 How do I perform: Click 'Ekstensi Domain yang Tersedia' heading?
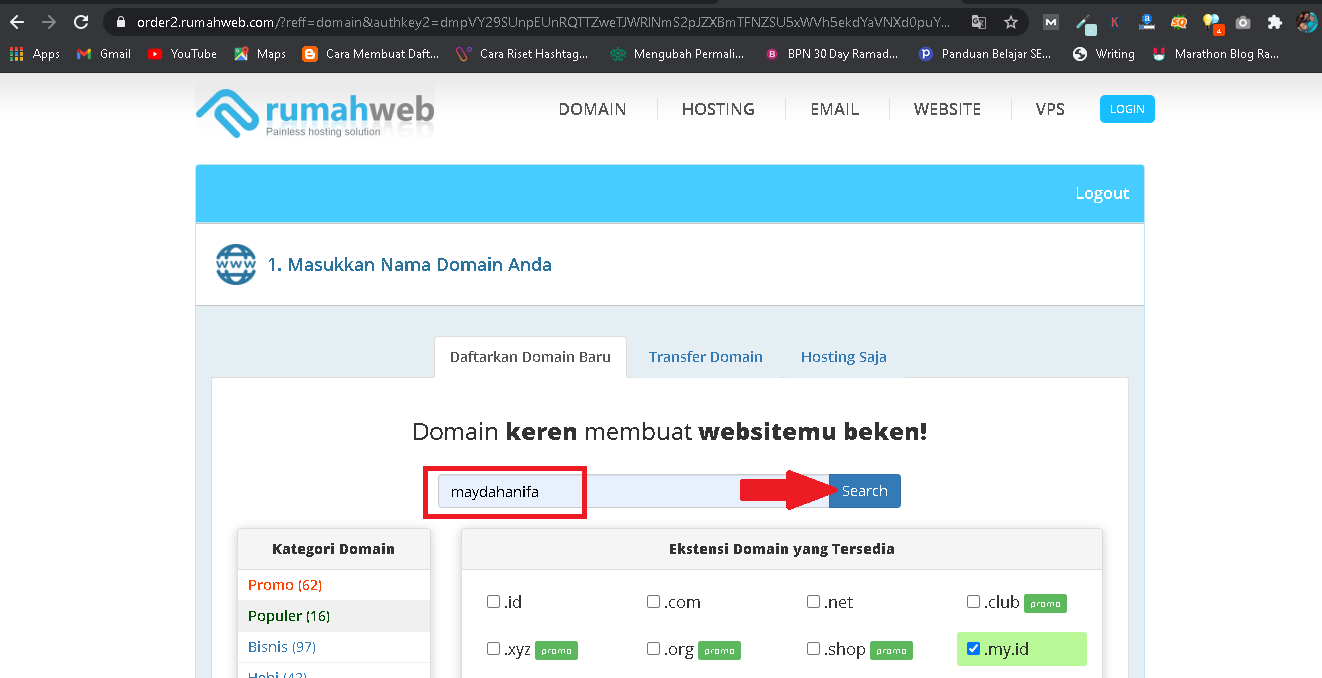pos(782,549)
